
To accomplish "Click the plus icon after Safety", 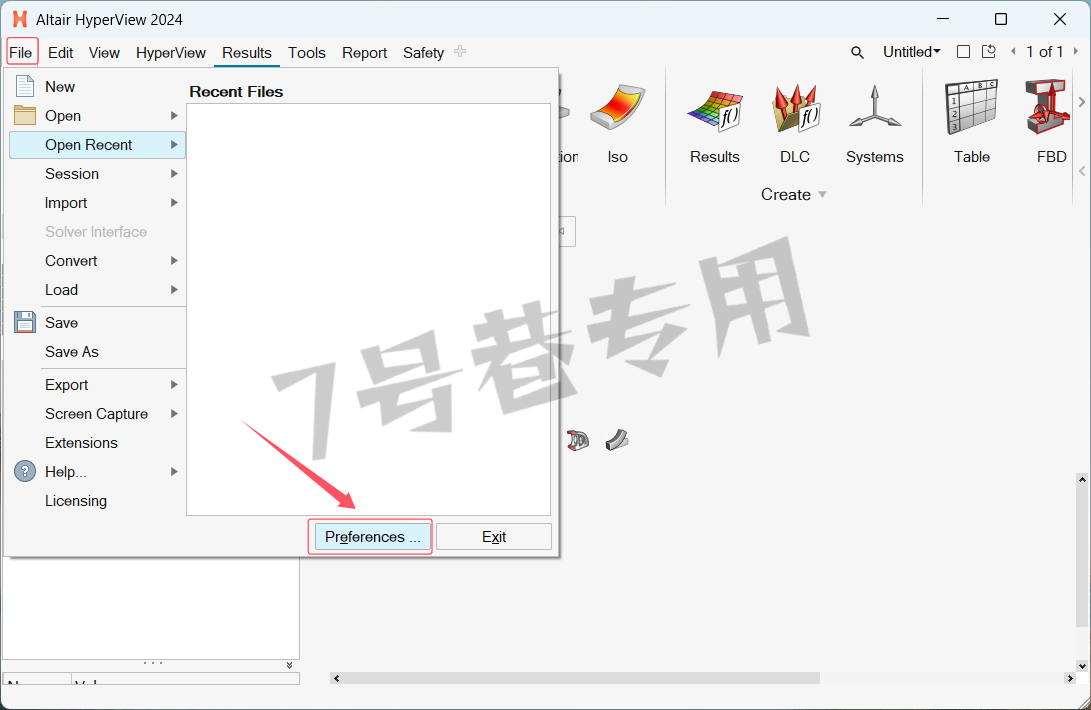I will coord(460,52).
